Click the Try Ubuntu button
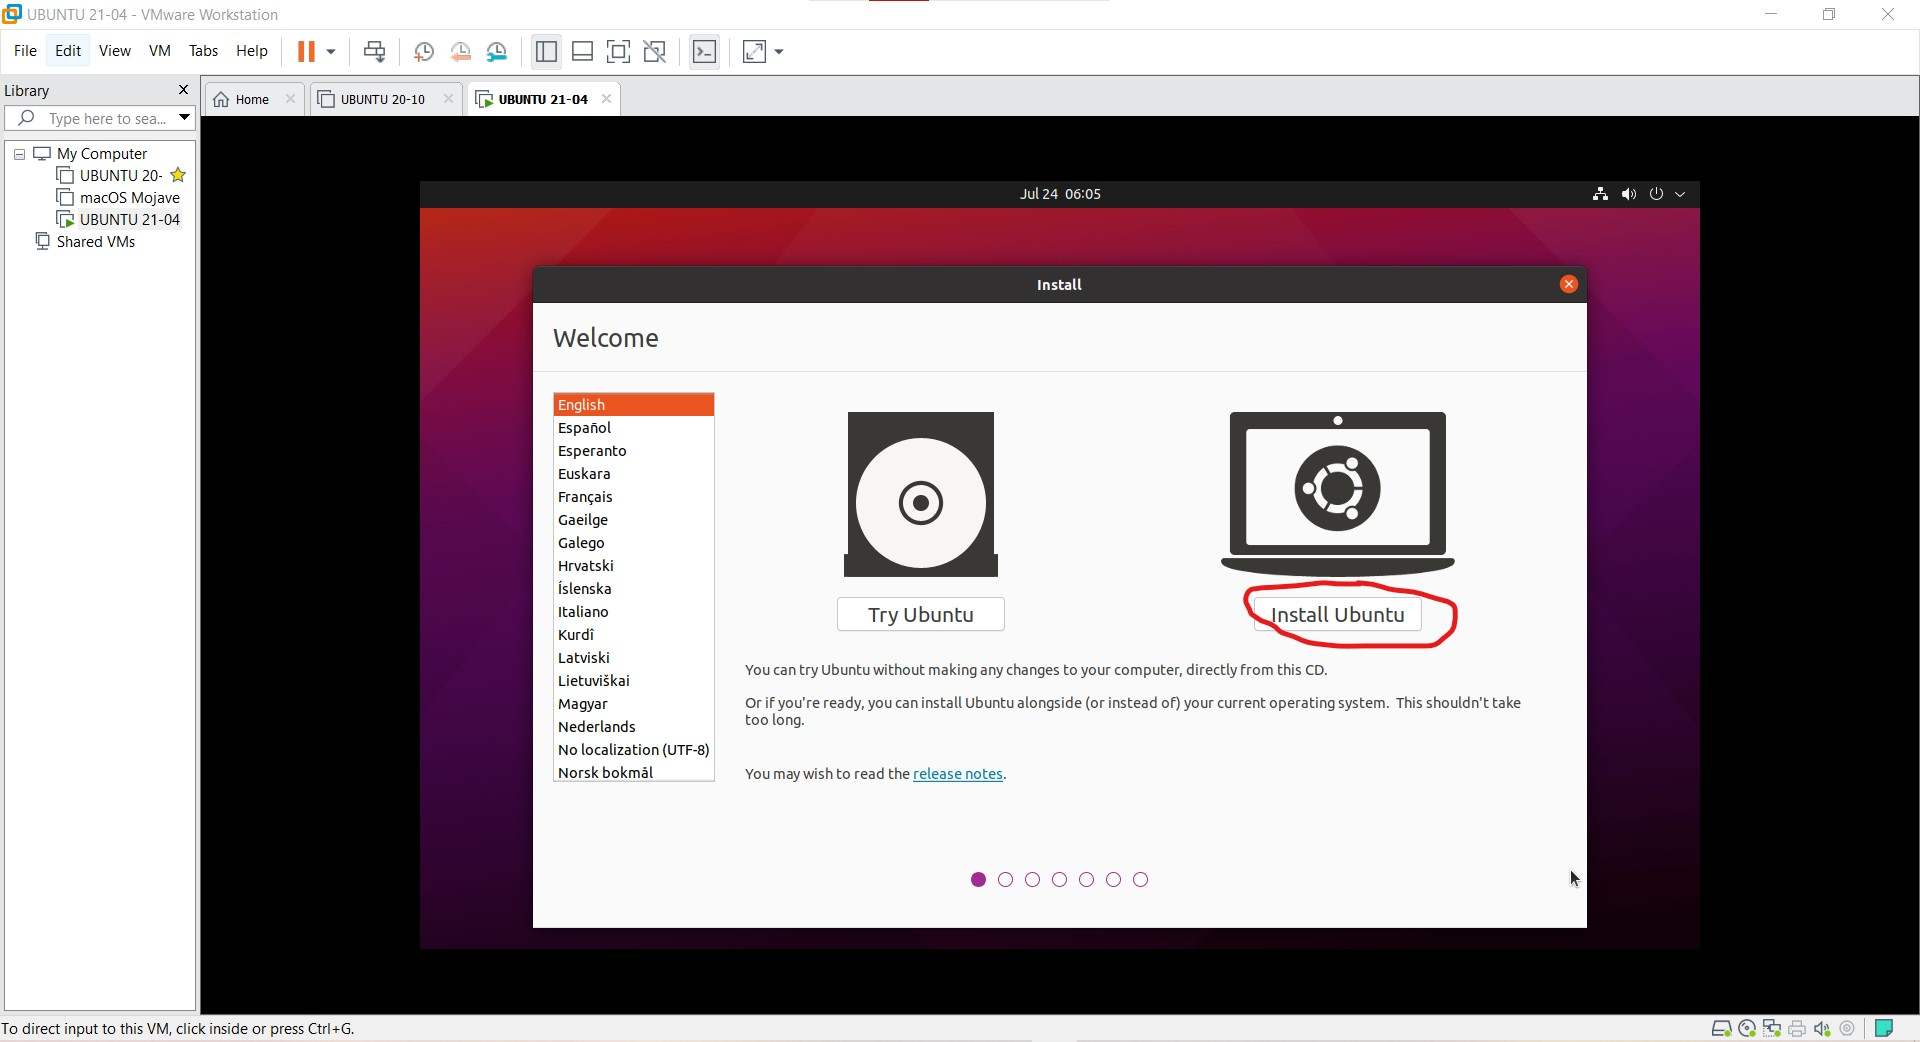The image size is (1920, 1042). 920,615
